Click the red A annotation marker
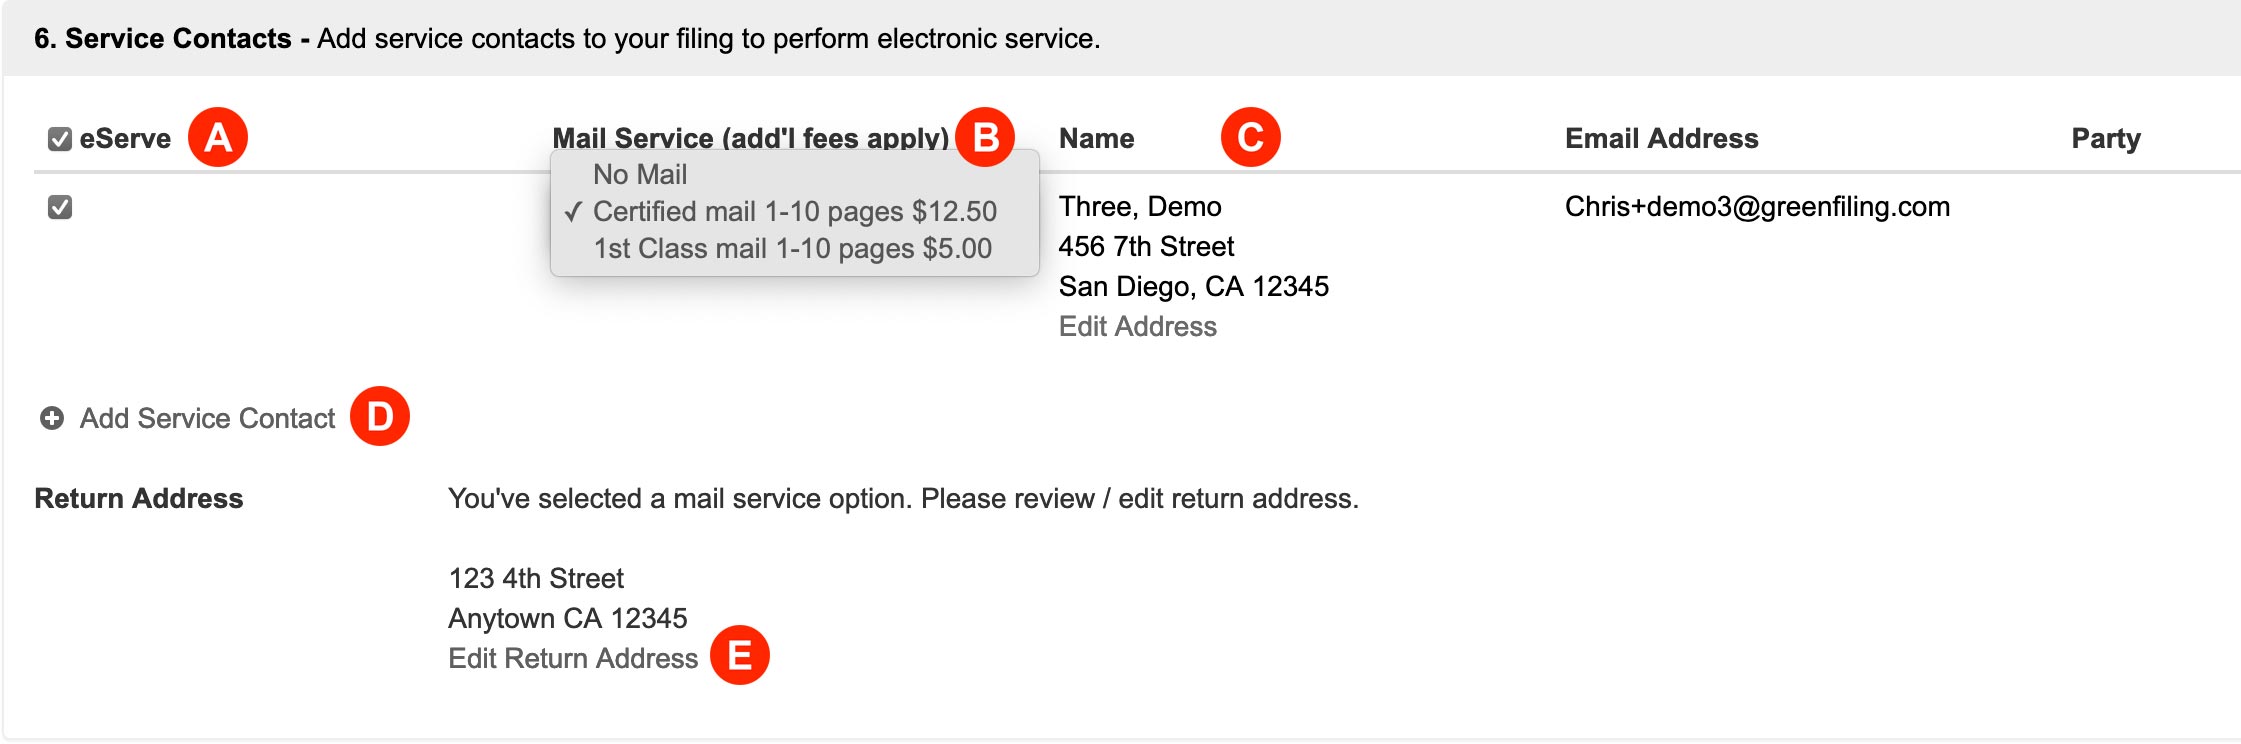 [x=218, y=137]
